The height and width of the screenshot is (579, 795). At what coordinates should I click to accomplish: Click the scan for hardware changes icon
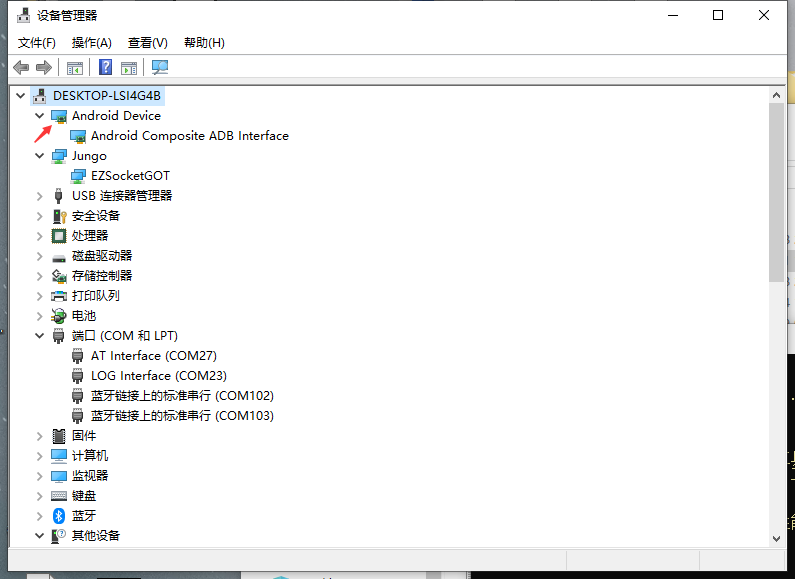[x=160, y=67]
